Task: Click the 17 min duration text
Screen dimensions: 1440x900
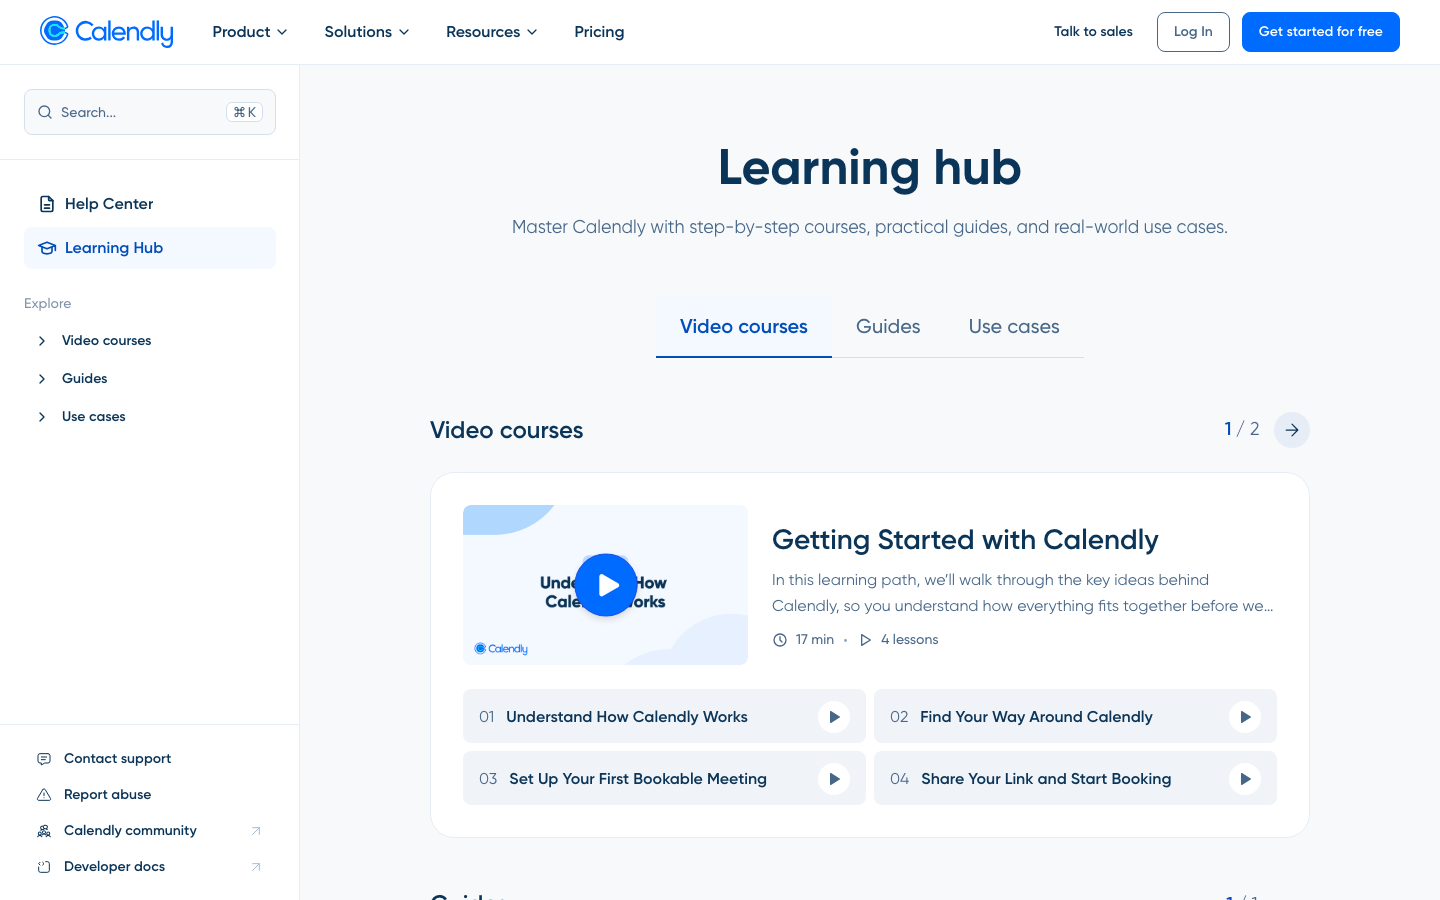Action: (815, 640)
